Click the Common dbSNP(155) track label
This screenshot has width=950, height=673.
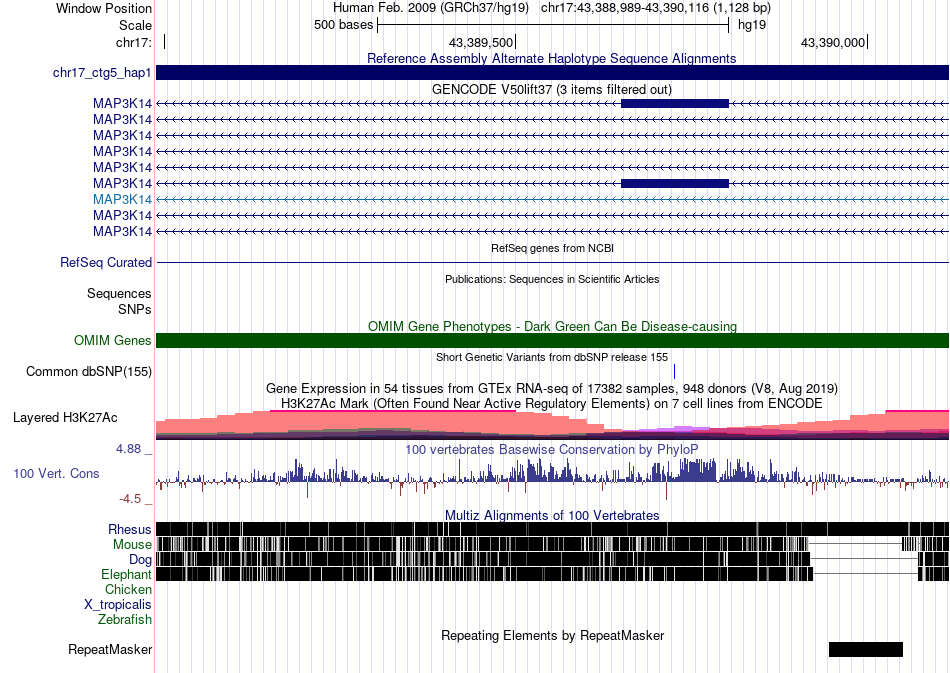click(89, 371)
